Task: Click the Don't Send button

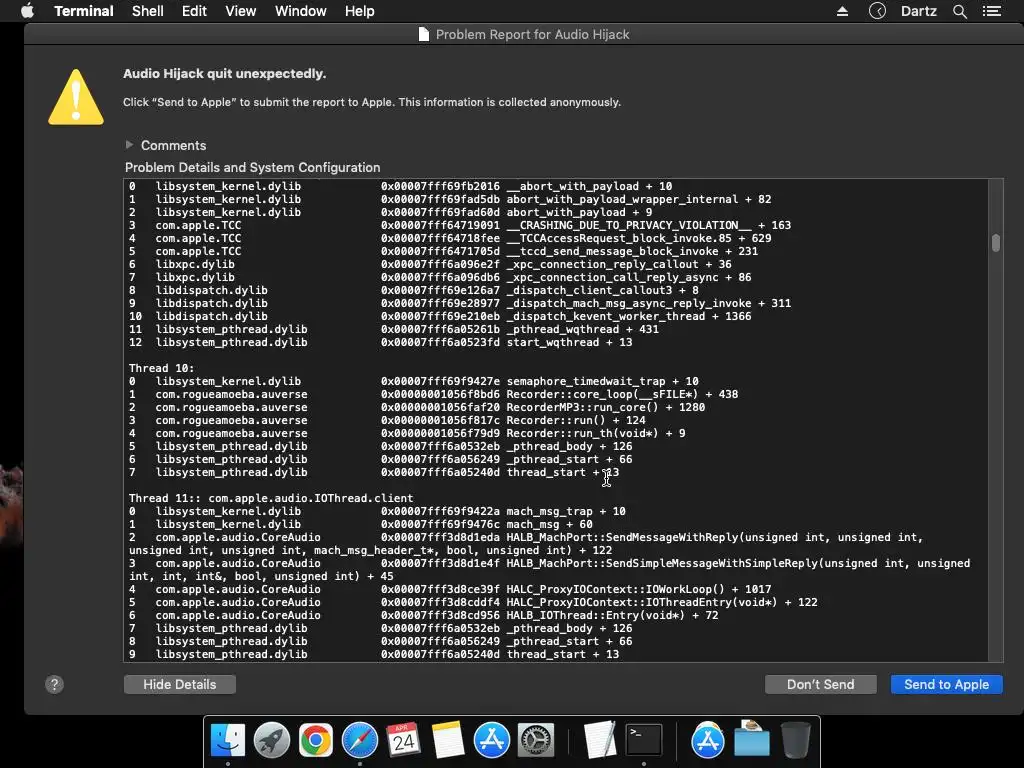Action: pos(820,684)
